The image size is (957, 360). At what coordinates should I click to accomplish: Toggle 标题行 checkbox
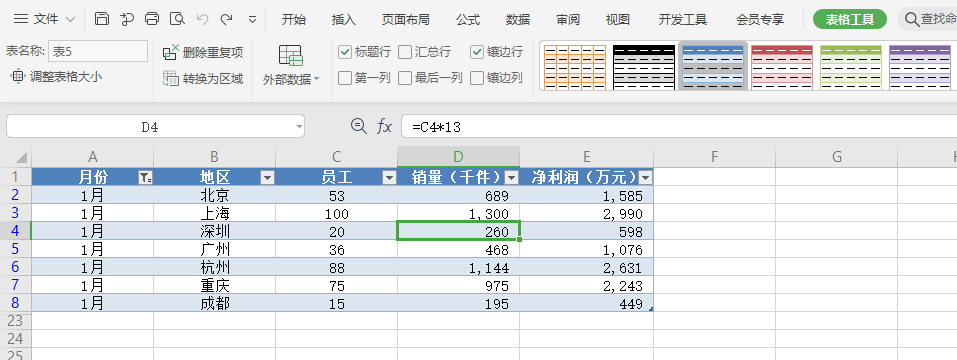[x=345, y=52]
